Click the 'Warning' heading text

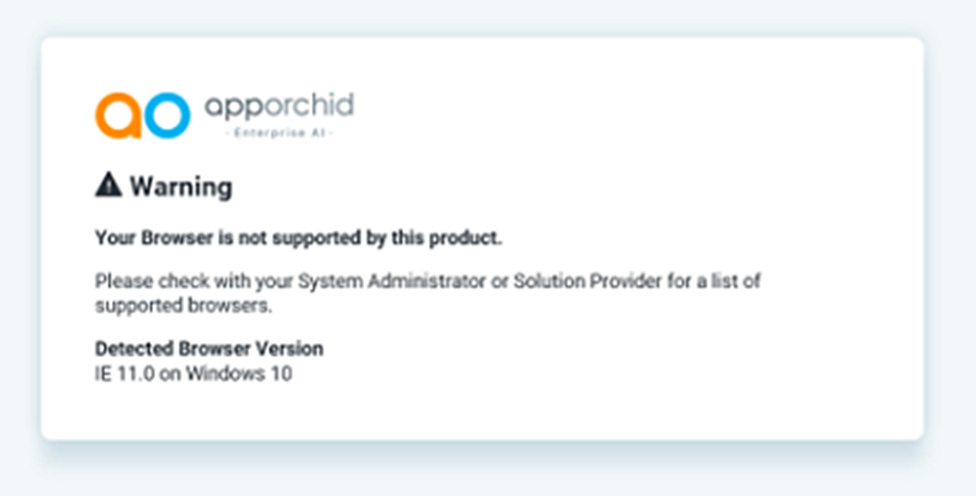pyautogui.click(x=180, y=186)
